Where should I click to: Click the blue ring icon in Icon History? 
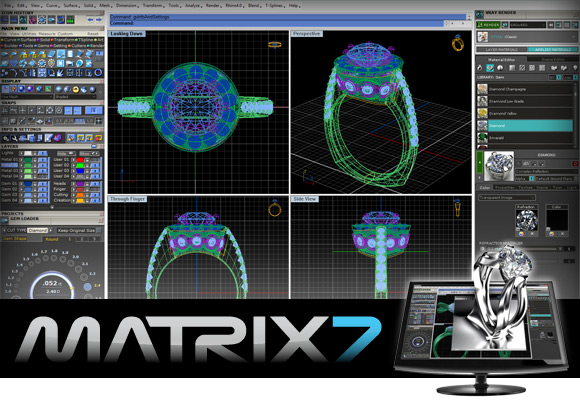click(x=61, y=19)
